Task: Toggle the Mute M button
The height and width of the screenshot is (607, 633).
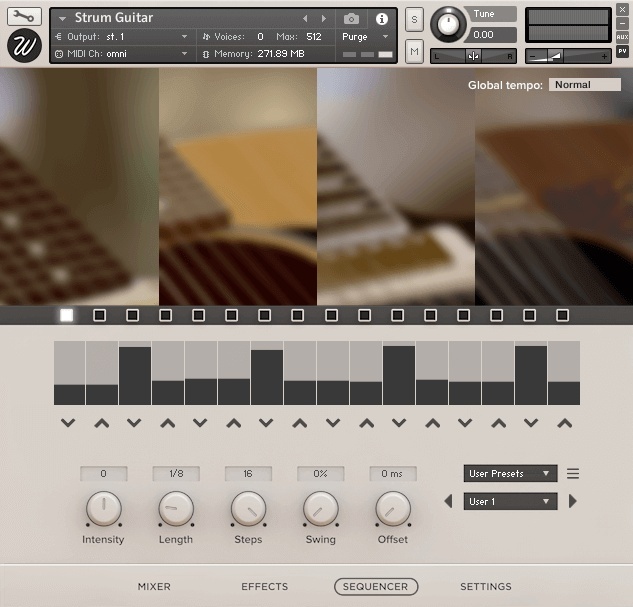Action: [414, 49]
